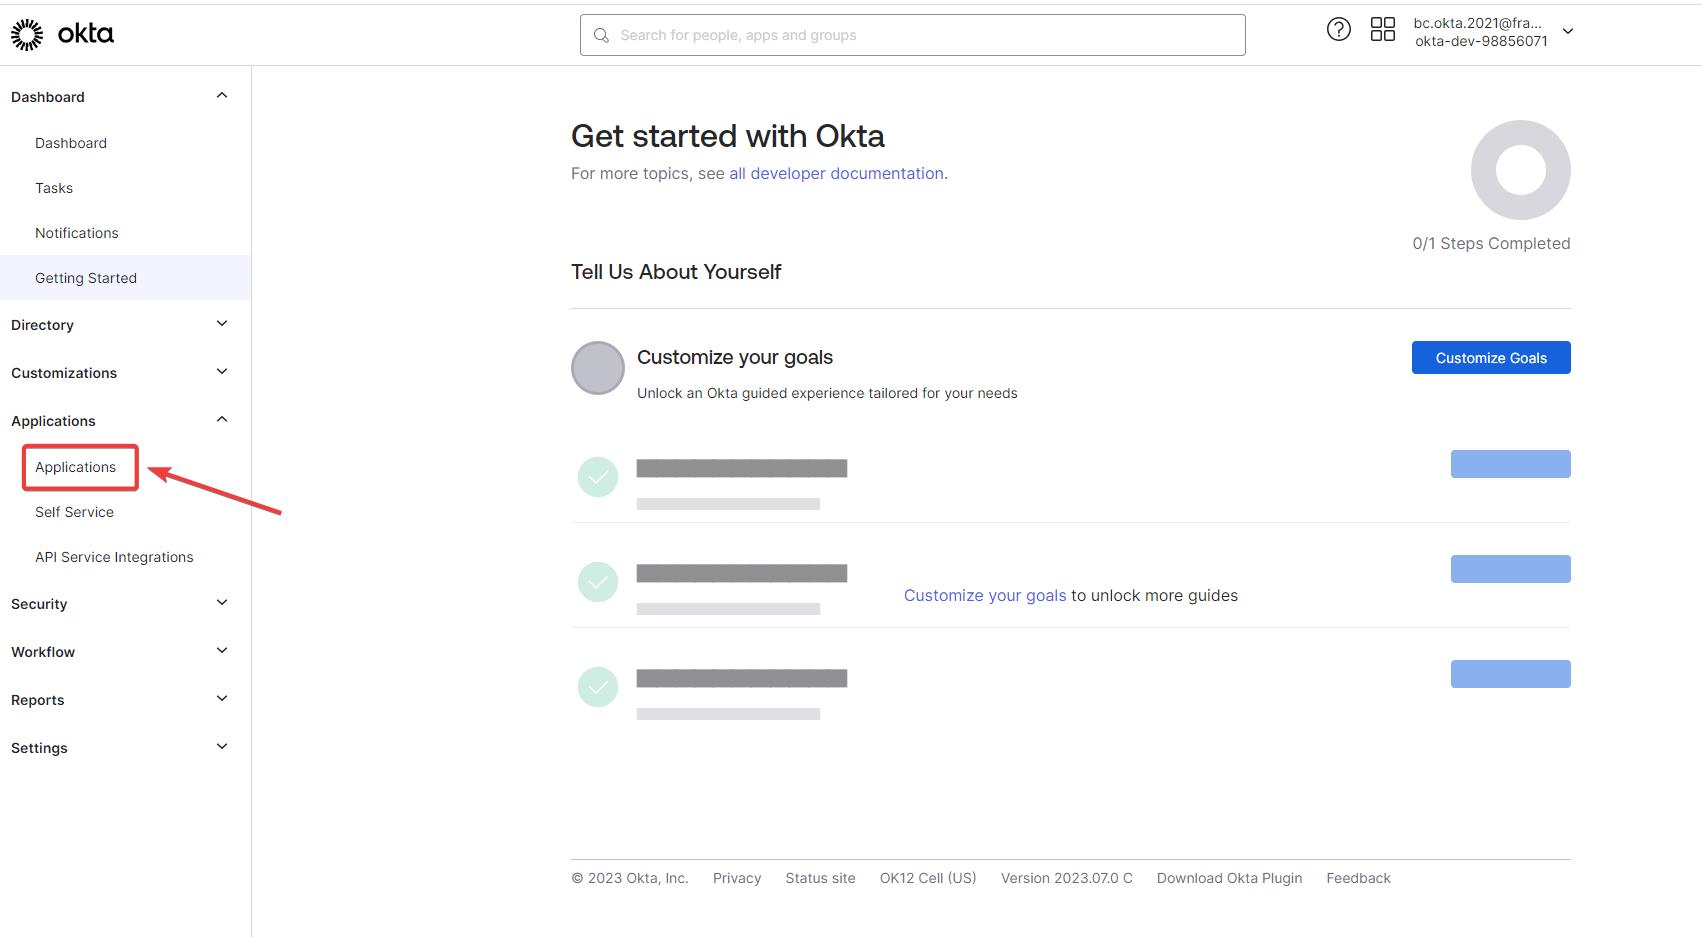Click the Download Okta Plugin footer link
The height and width of the screenshot is (937, 1702).
(1229, 878)
